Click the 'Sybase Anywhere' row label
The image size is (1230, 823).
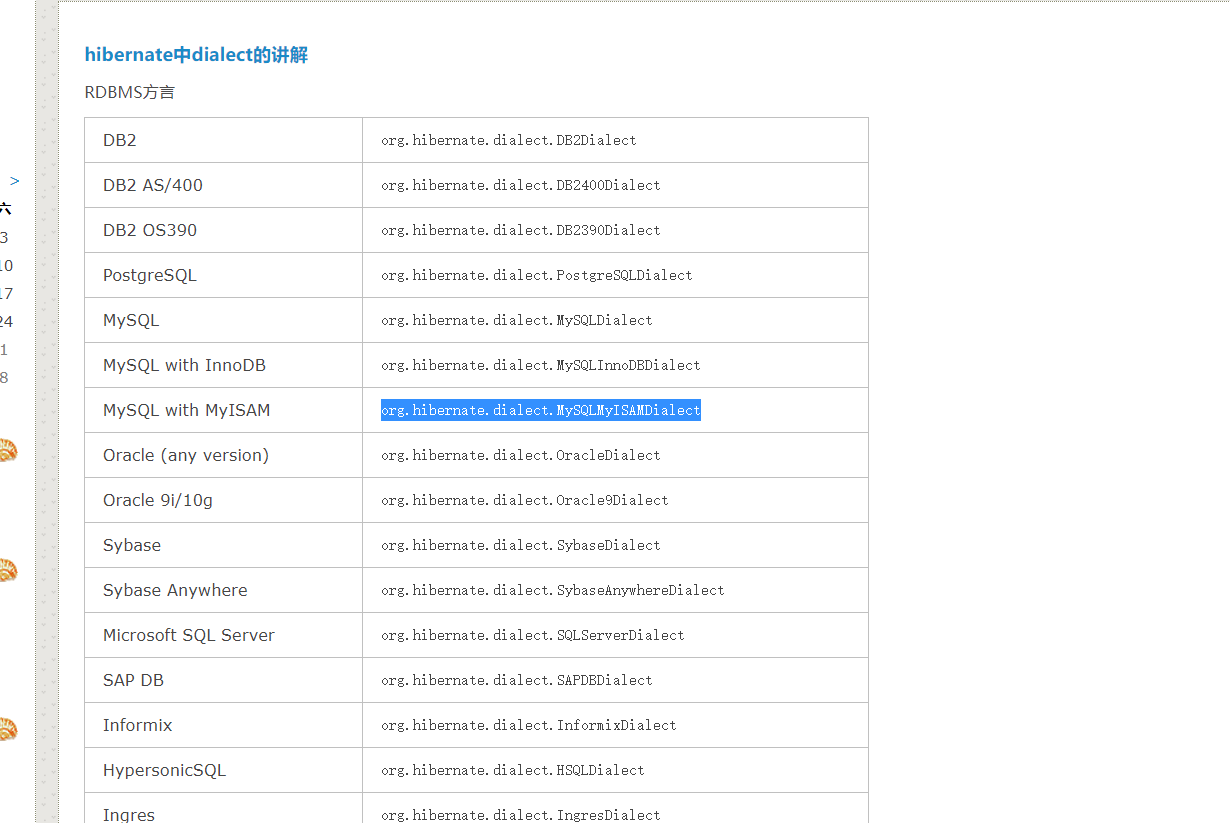(174, 589)
